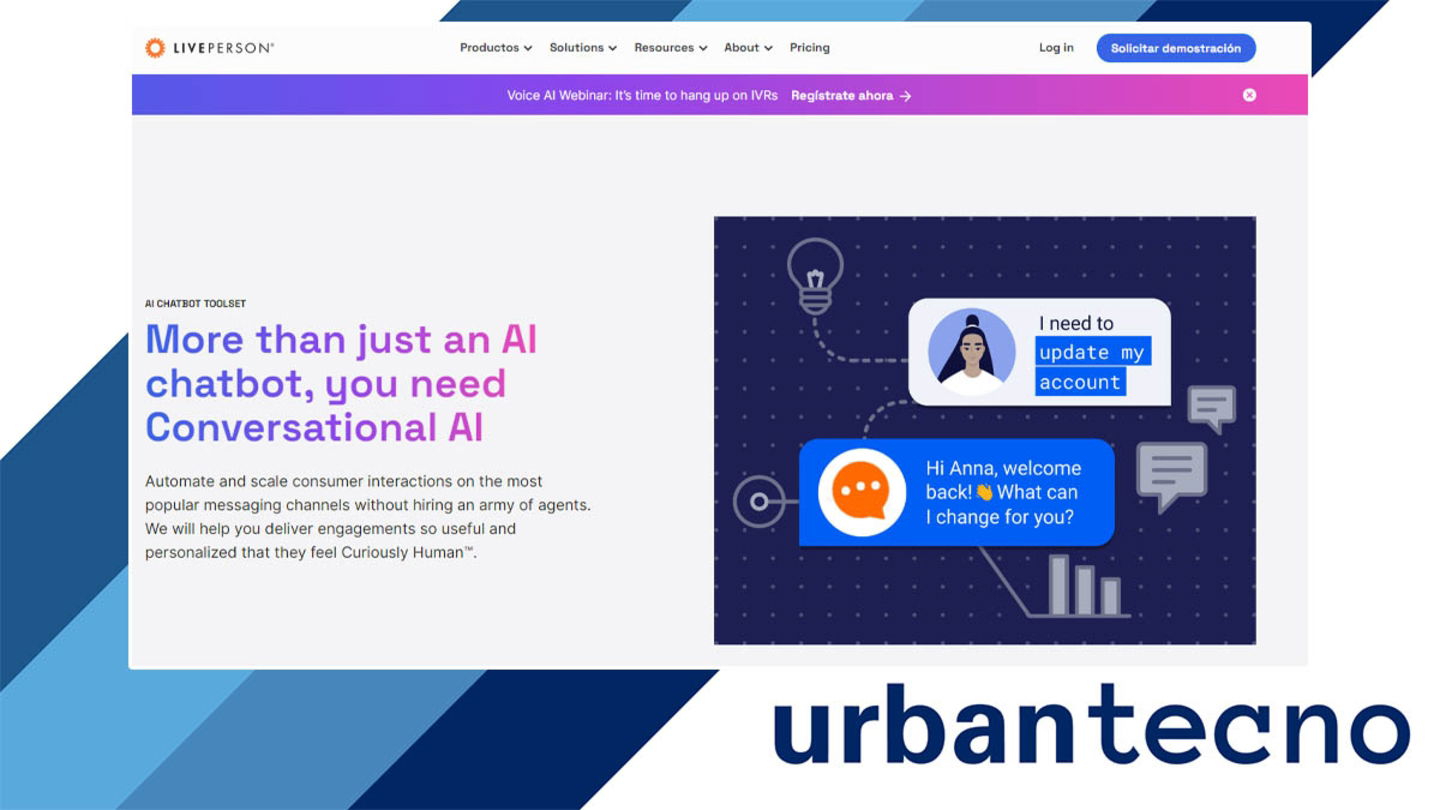Click the Conversational AI headline
This screenshot has height=810, width=1440.
coord(342,383)
